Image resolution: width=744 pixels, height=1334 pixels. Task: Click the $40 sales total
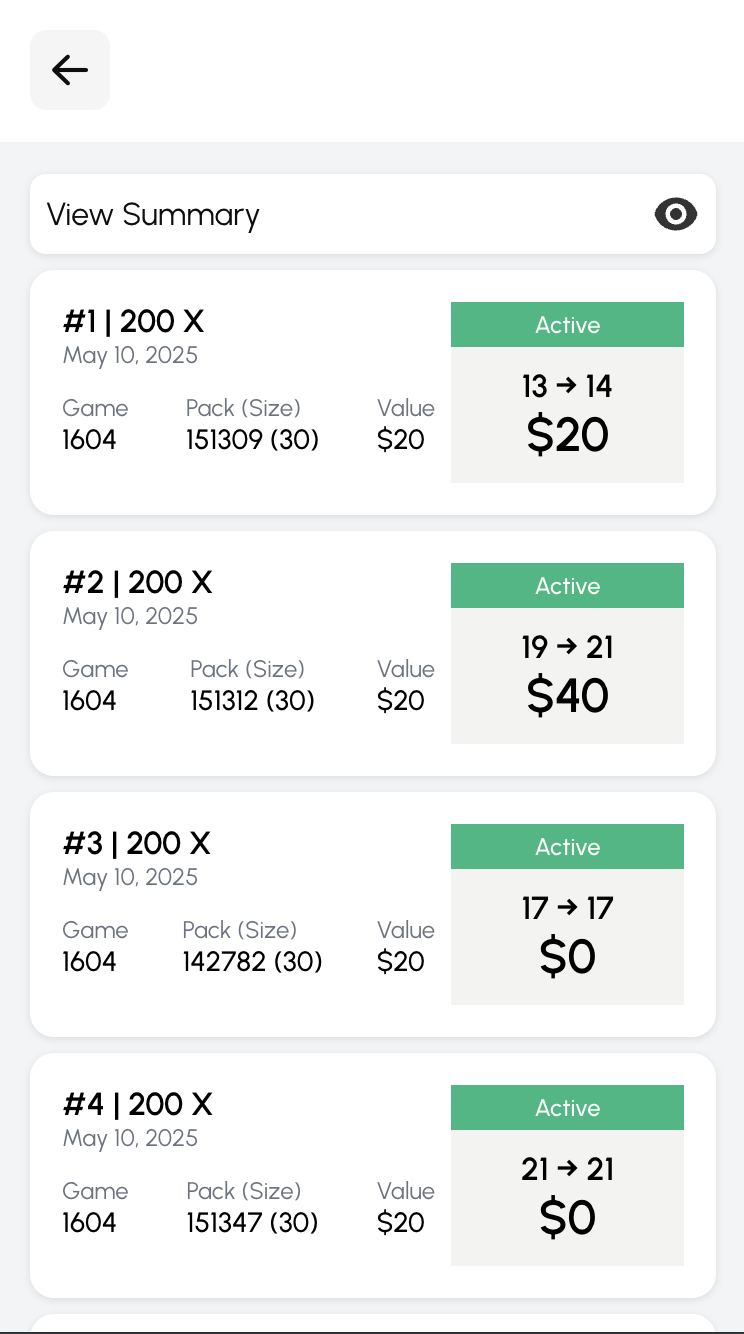click(567, 696)
